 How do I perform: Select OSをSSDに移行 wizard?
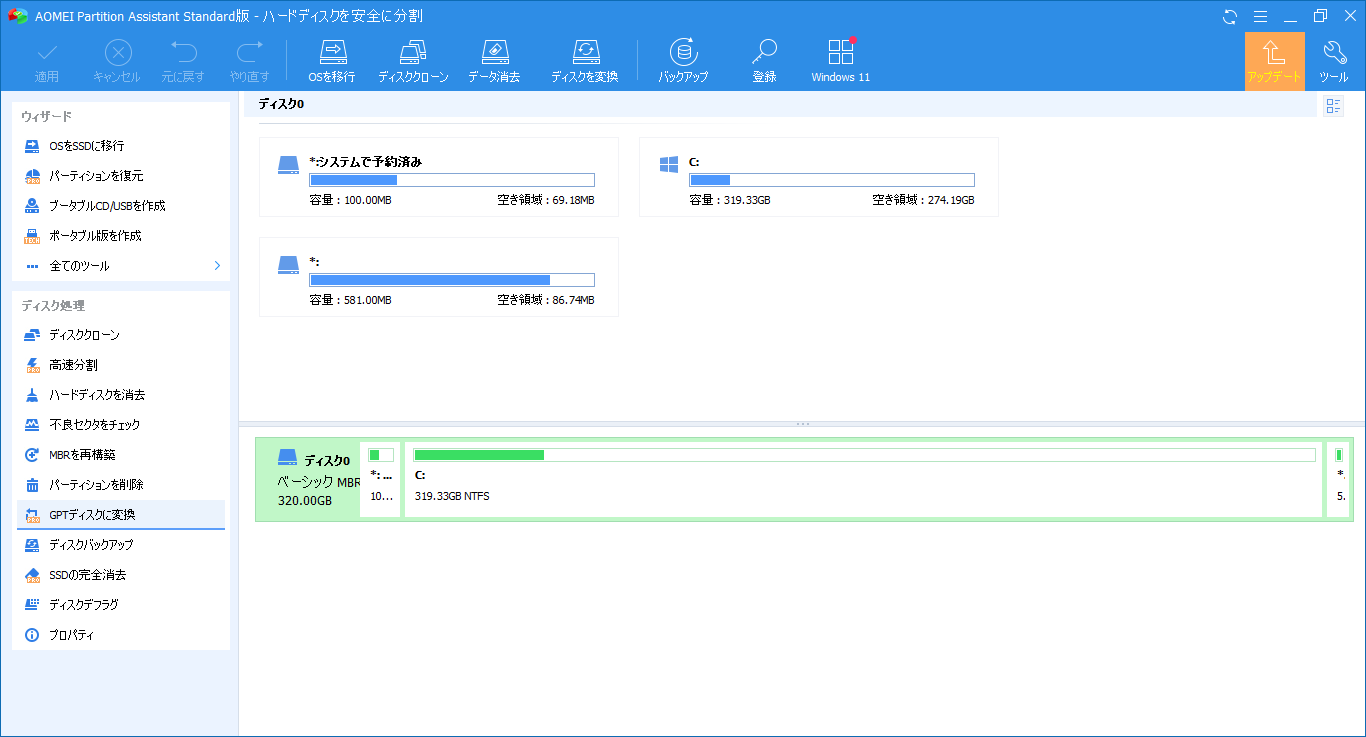(121, 146)
